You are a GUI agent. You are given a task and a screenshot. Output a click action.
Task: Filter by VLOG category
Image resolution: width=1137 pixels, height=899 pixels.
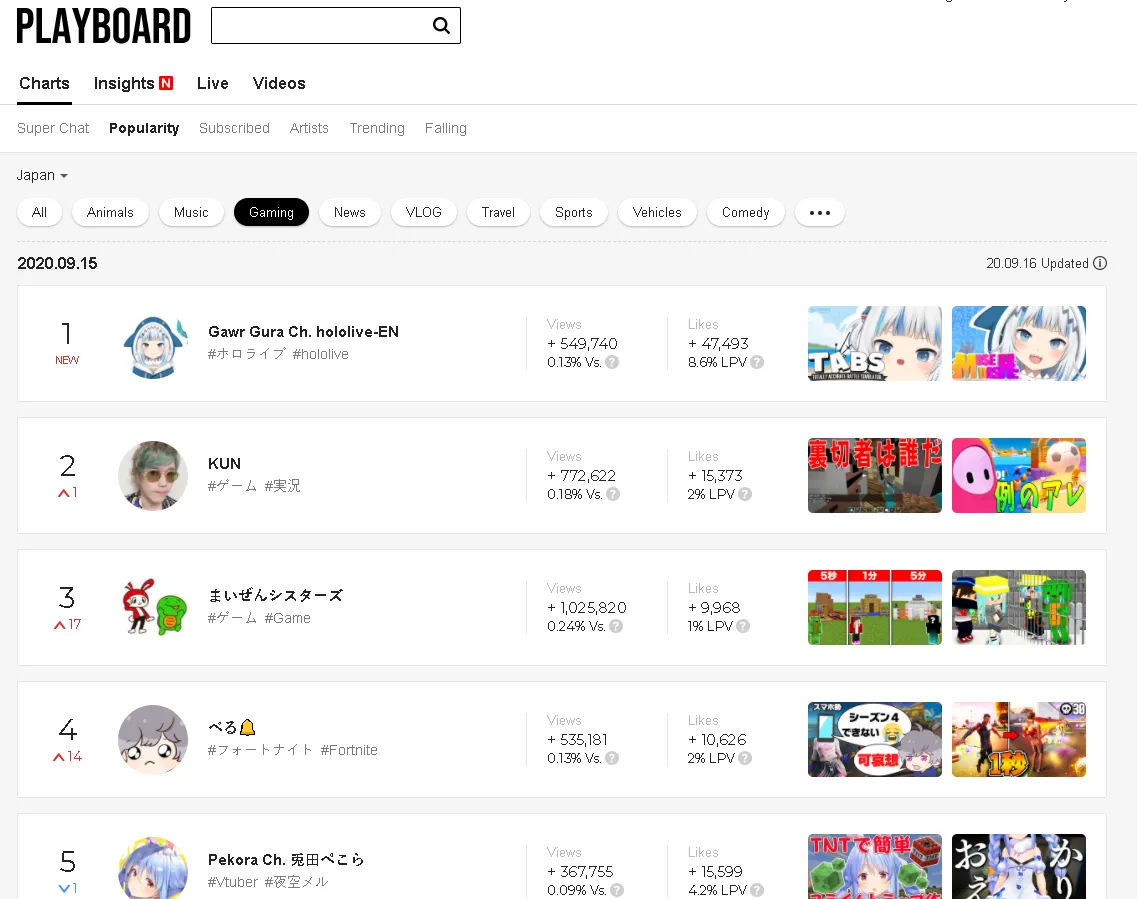click(x=423, y=212)
